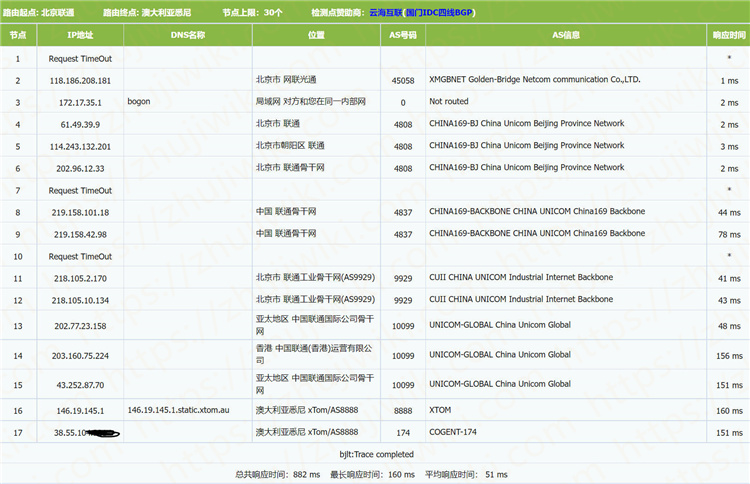
Task: Click the AS信息 column header
Action: (x=566, y=35)
